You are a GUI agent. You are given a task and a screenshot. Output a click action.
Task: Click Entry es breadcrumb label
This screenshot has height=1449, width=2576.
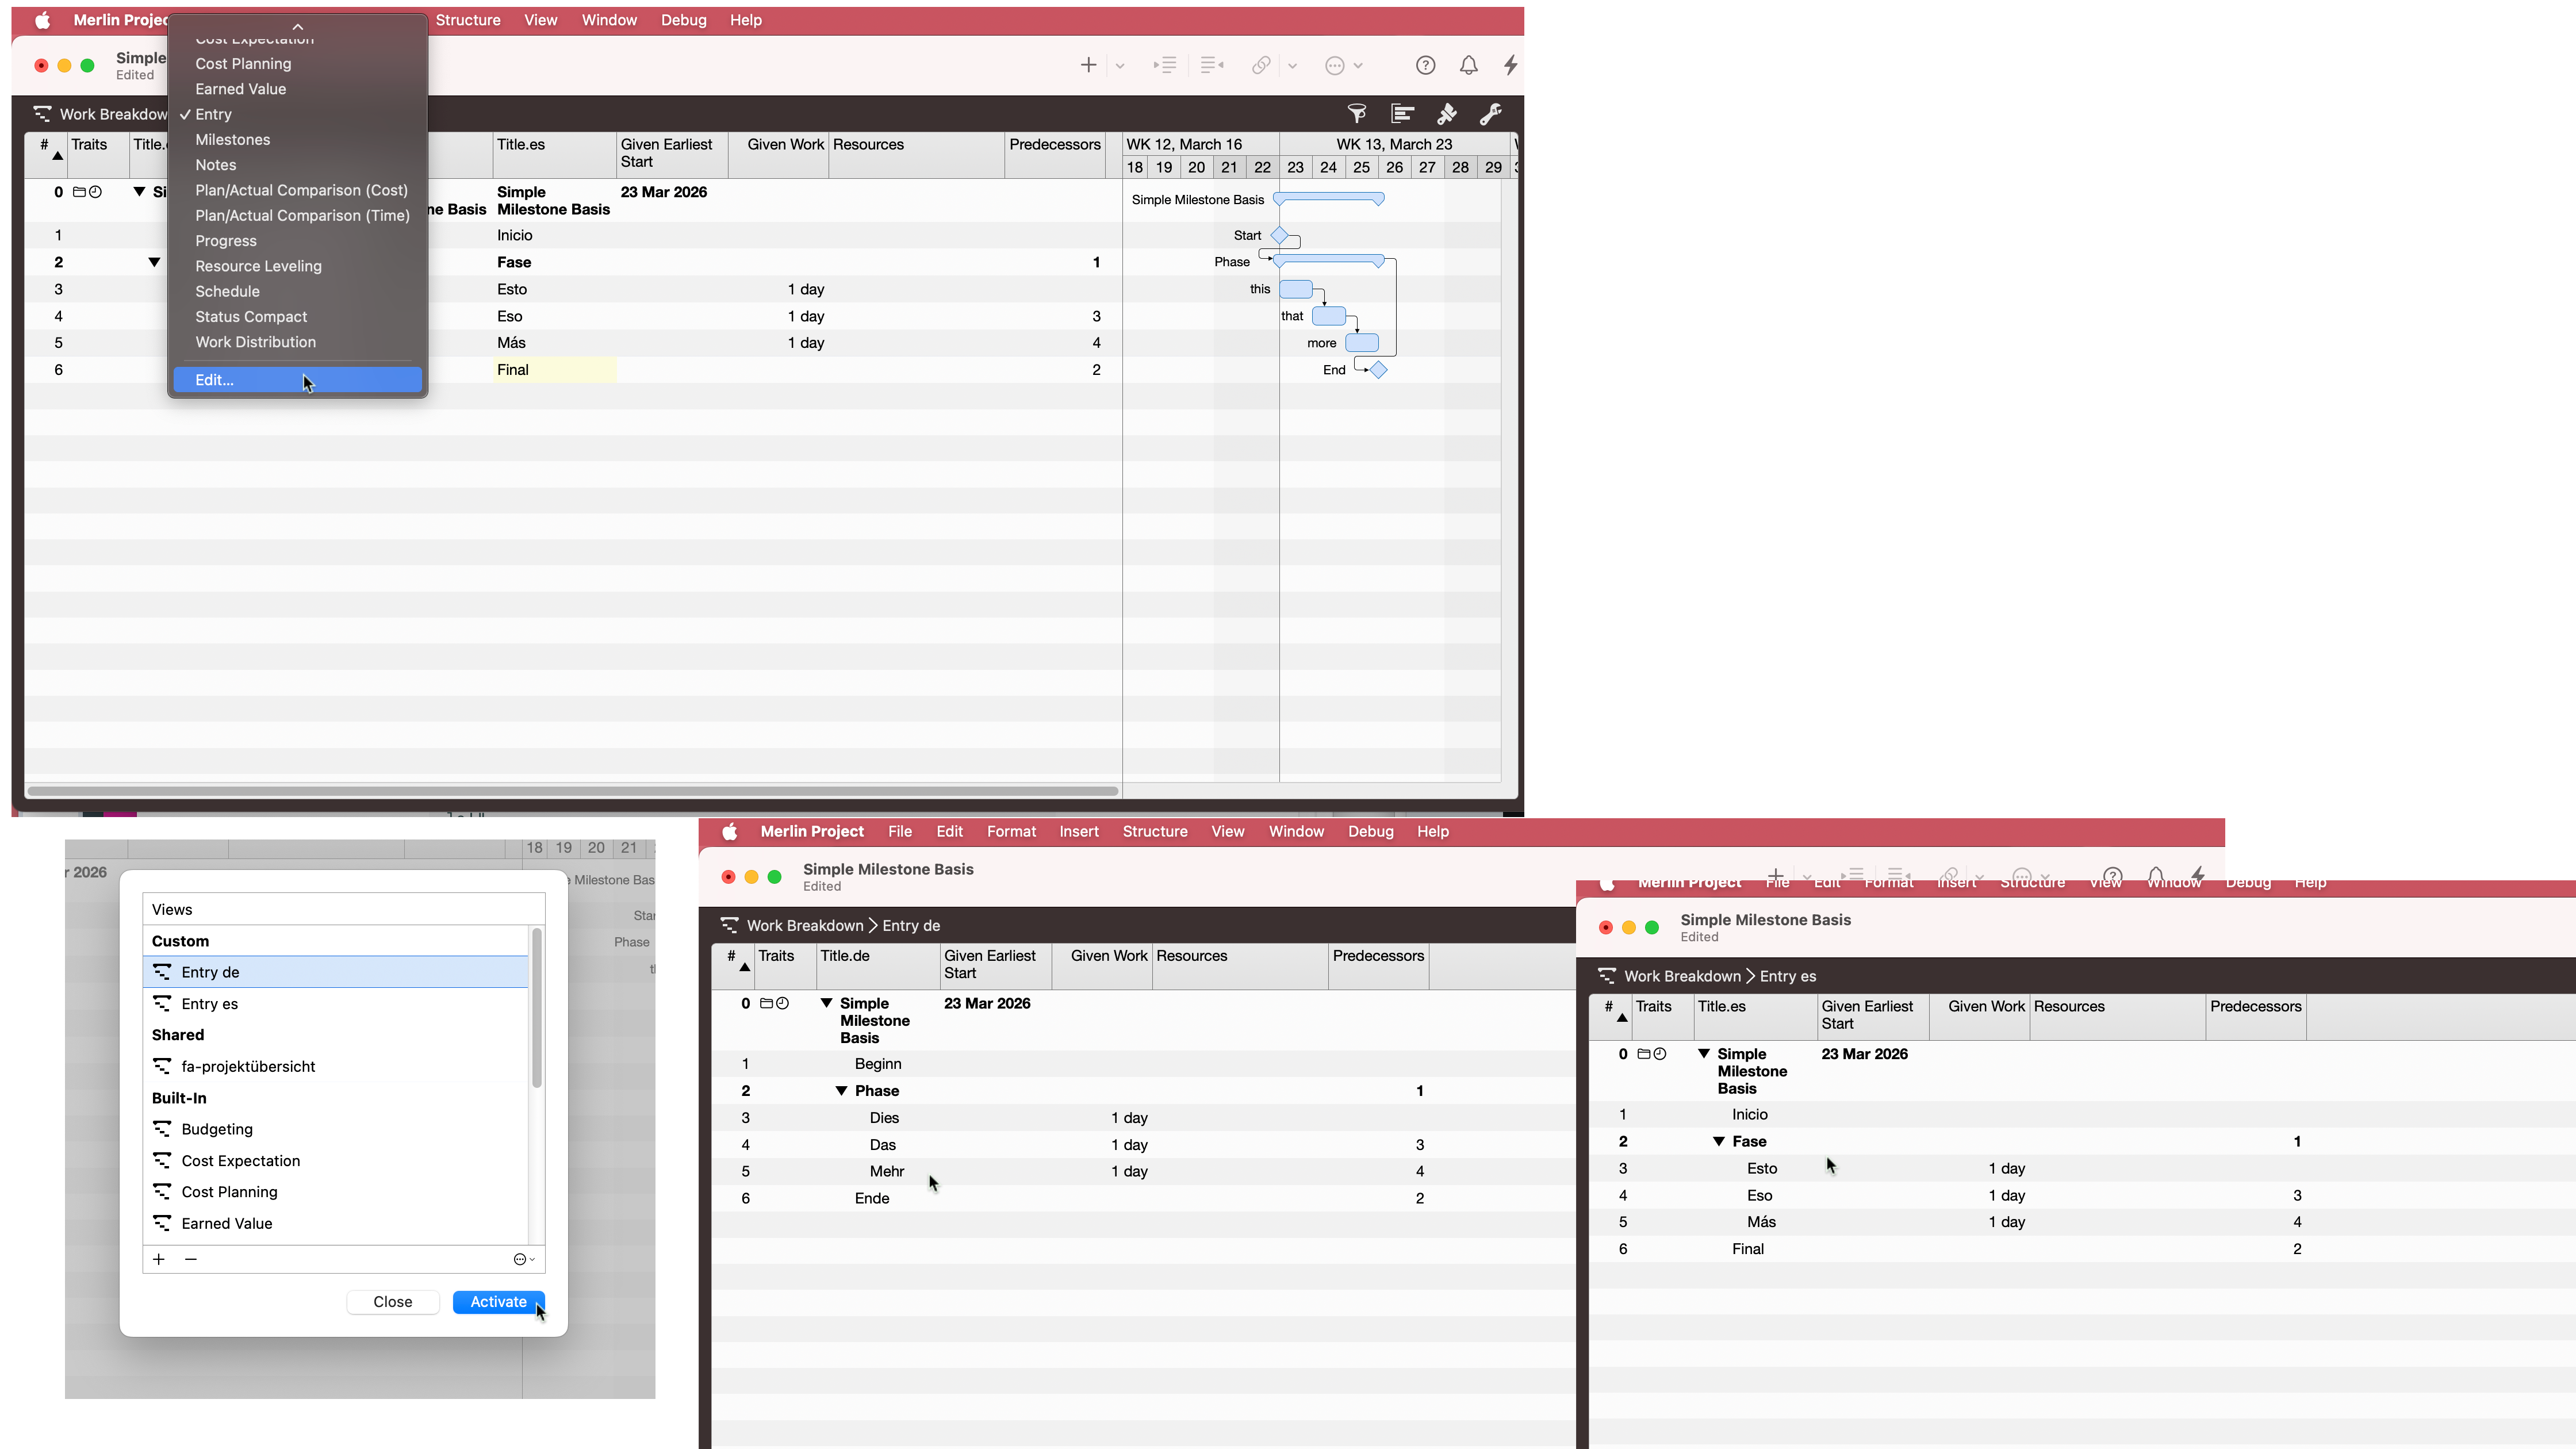pos(1788,976)
